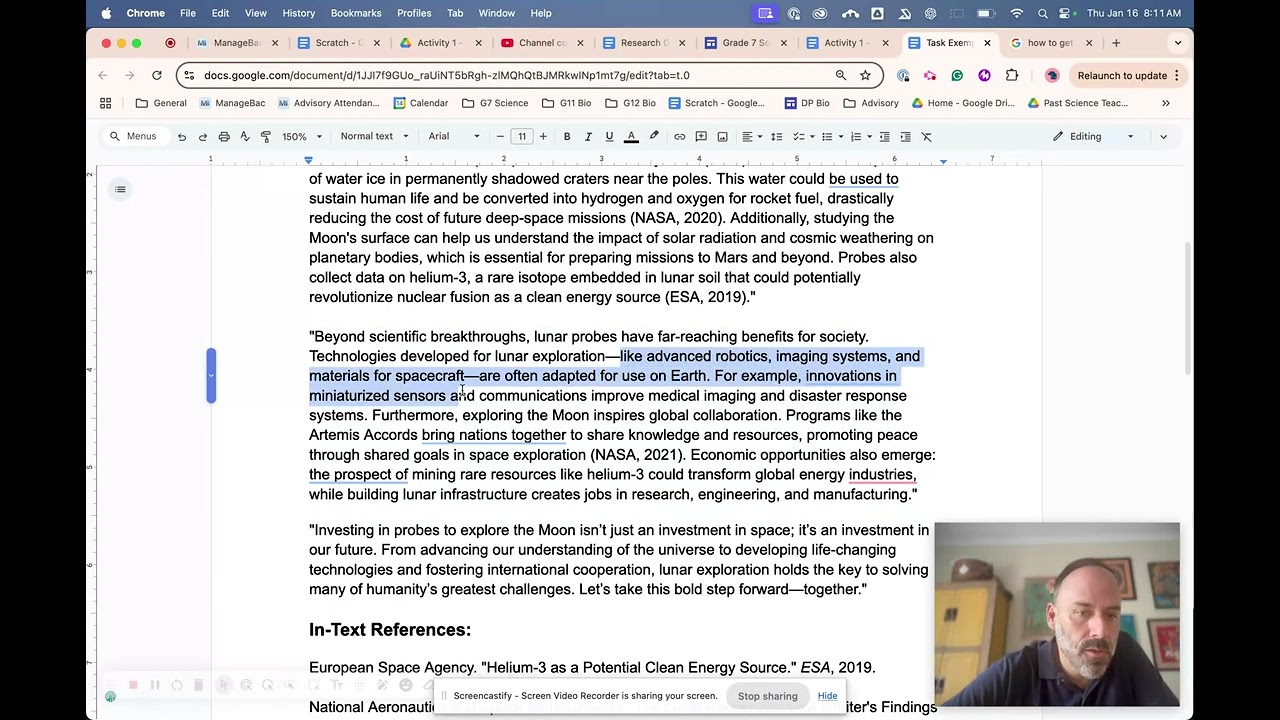Bookmark this page with star icon
The height and width of the screenshot is (720, 1280).
865,75
